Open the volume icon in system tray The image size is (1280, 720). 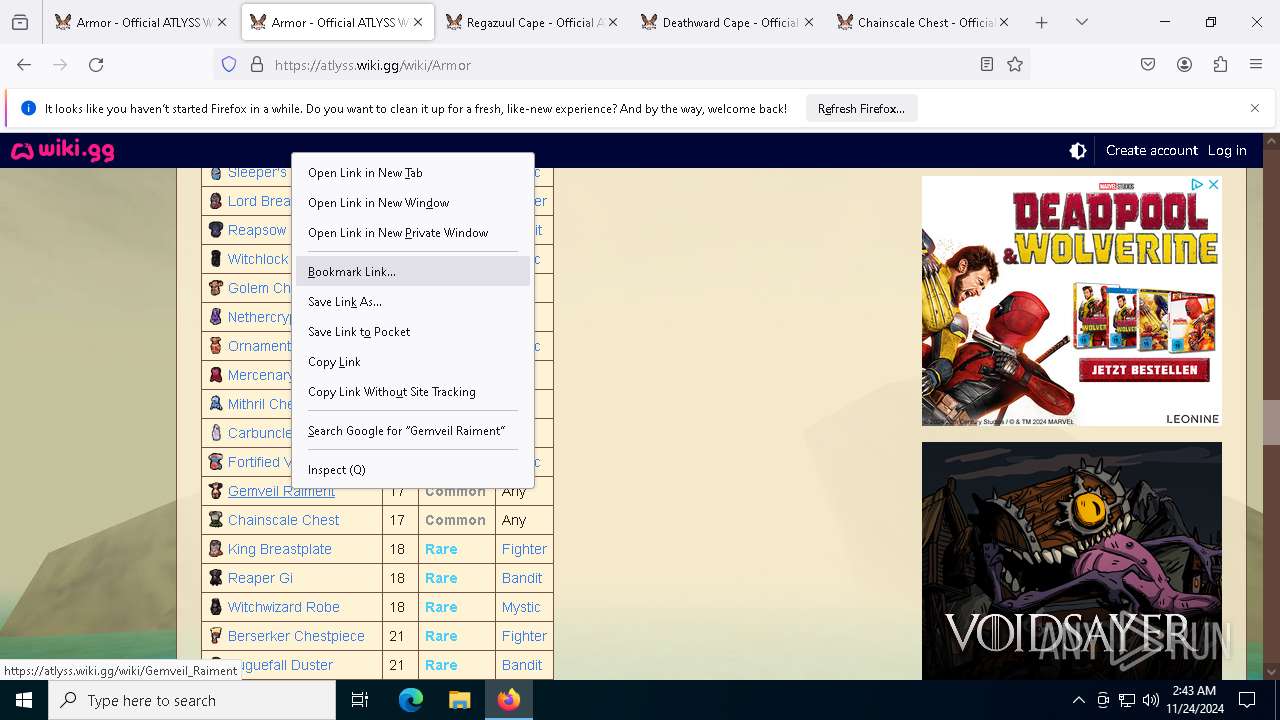click(1151, 700)
